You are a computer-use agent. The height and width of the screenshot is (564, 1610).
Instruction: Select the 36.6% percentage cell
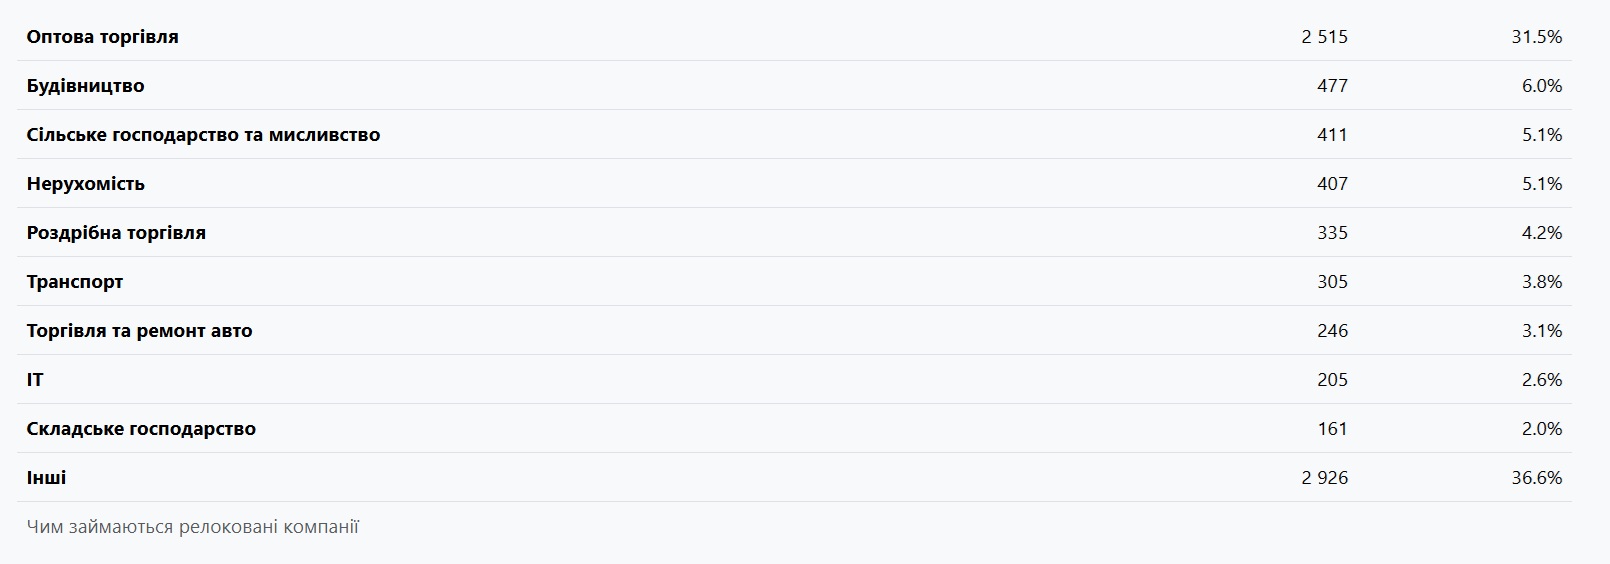point(1536,478)
